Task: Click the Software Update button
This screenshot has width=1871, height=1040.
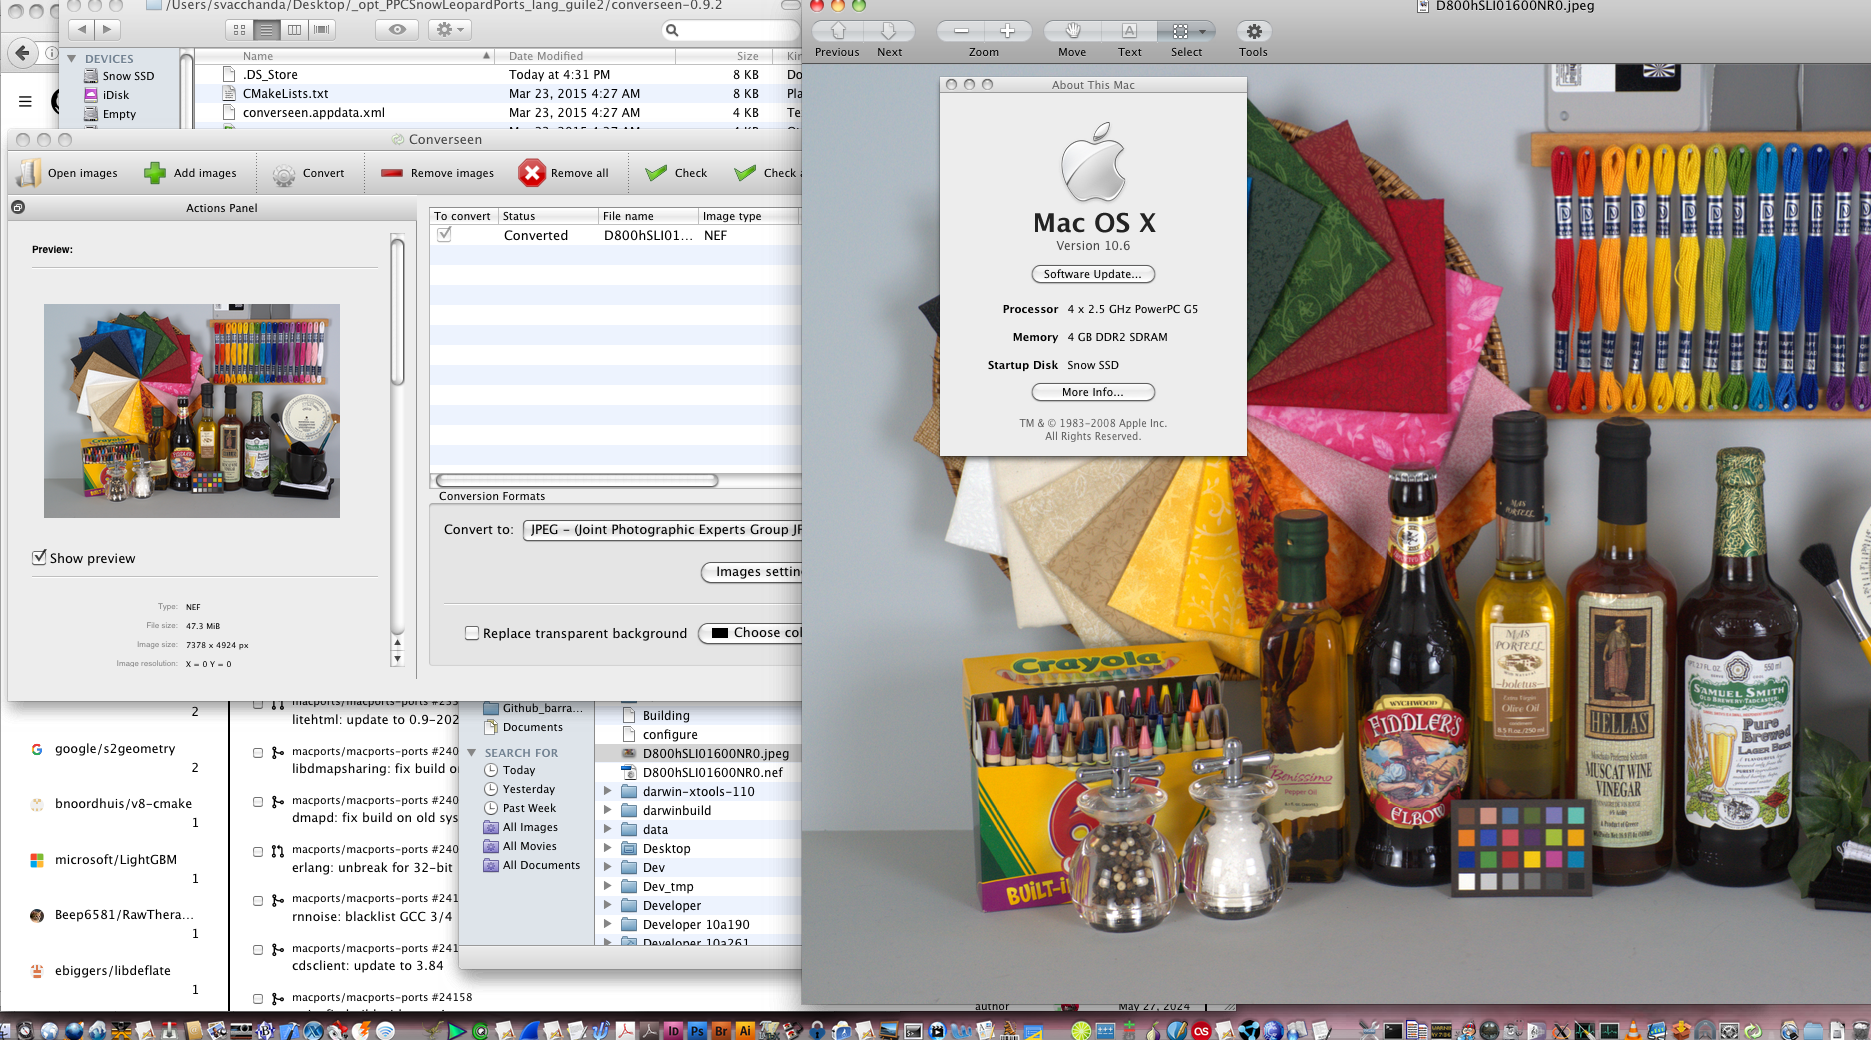Action: (1092, 274)
